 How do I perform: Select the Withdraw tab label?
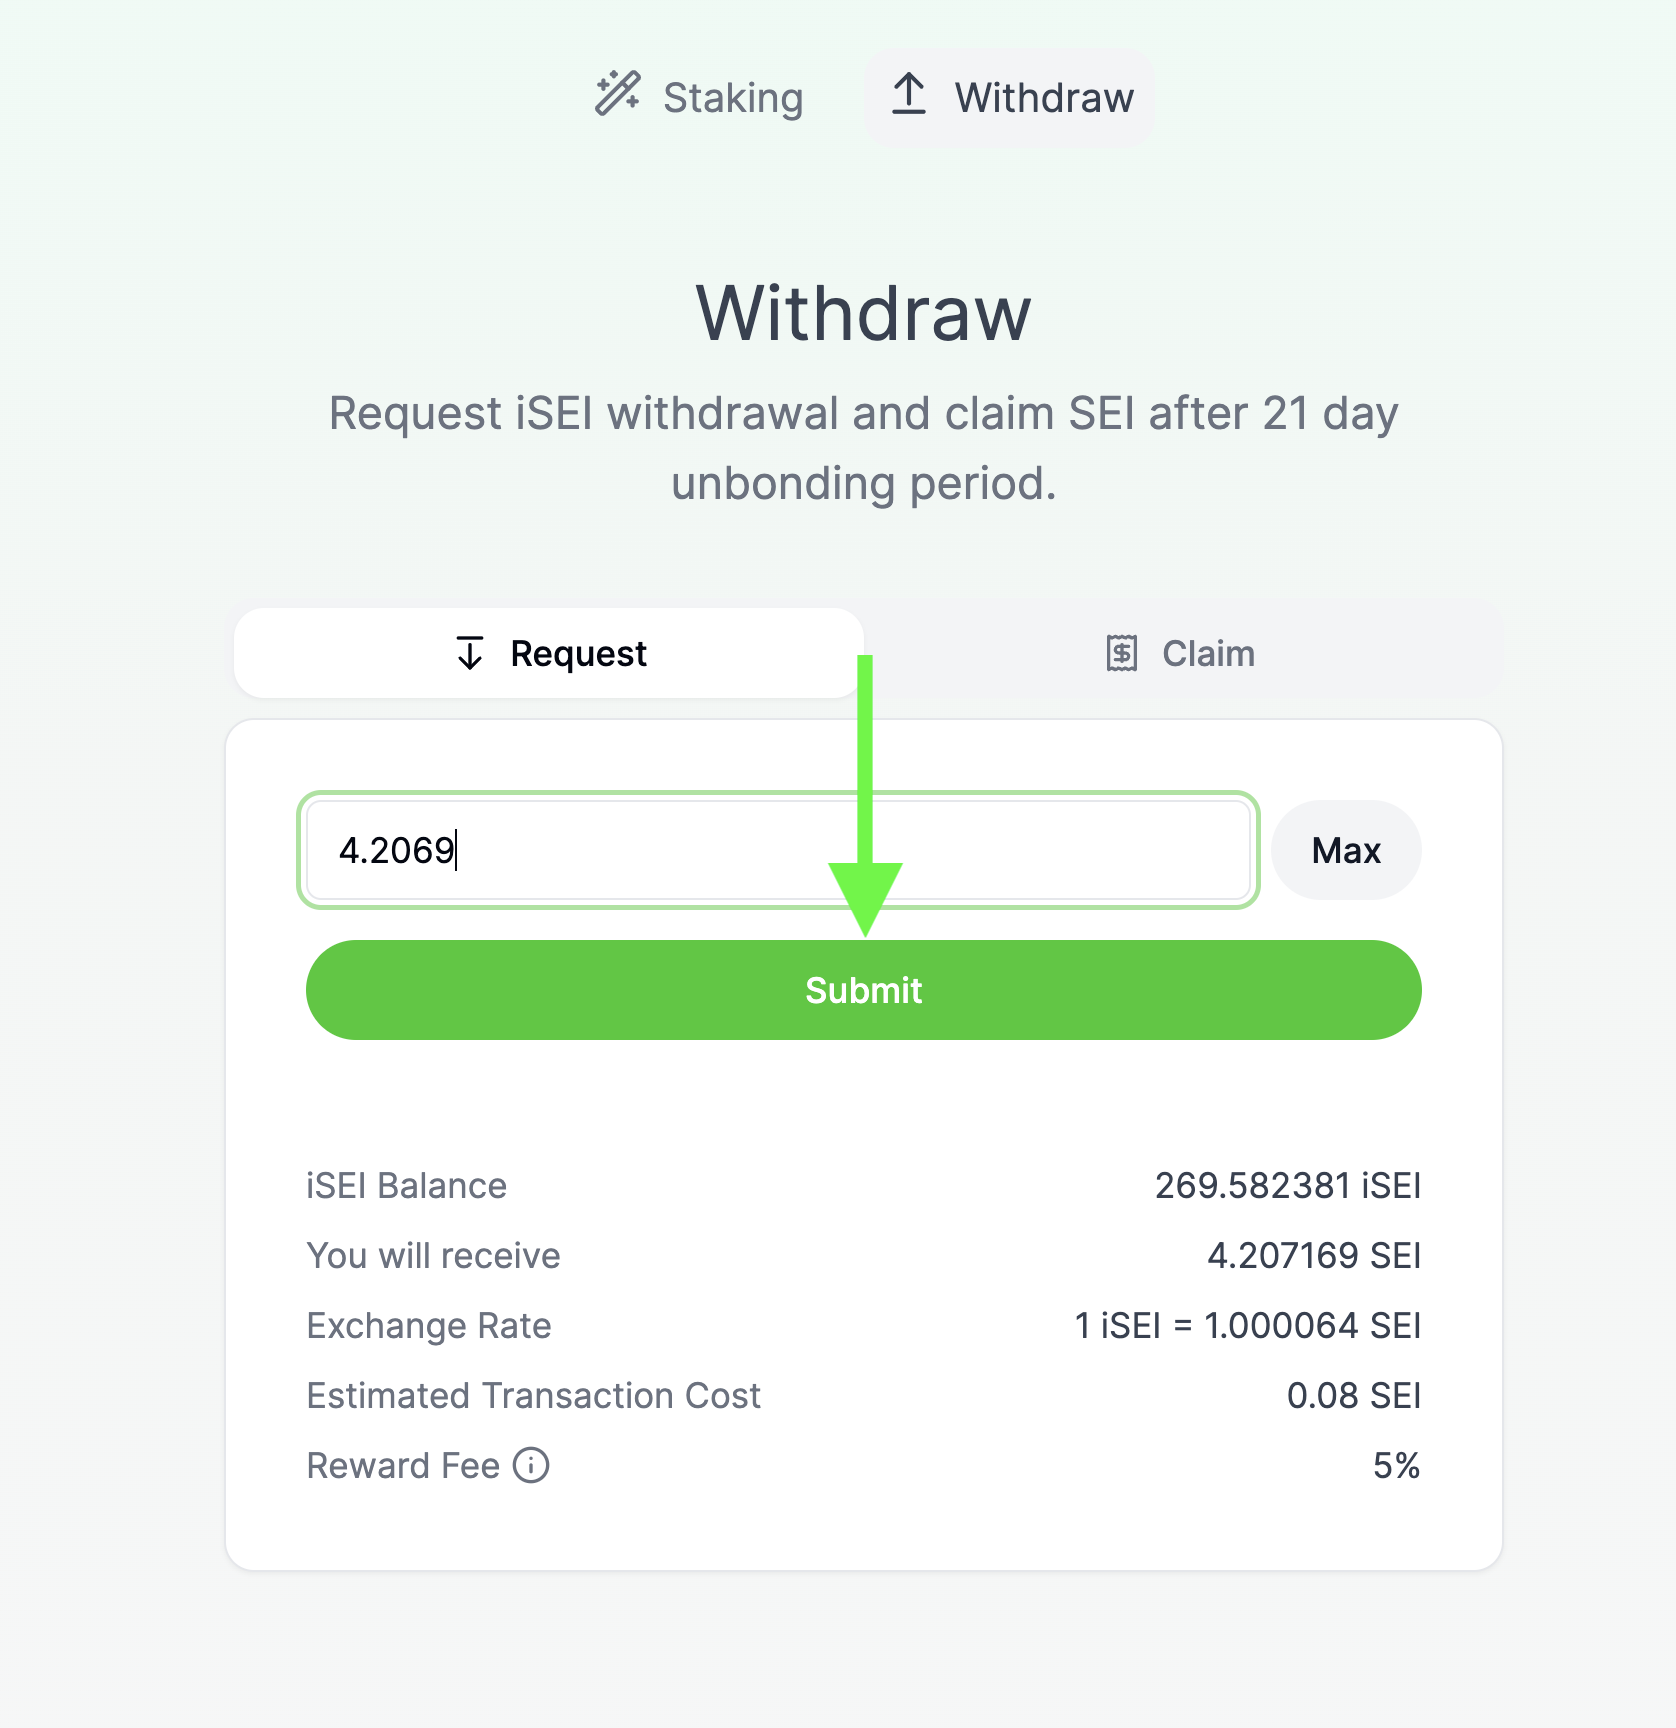pos(1044,98)
